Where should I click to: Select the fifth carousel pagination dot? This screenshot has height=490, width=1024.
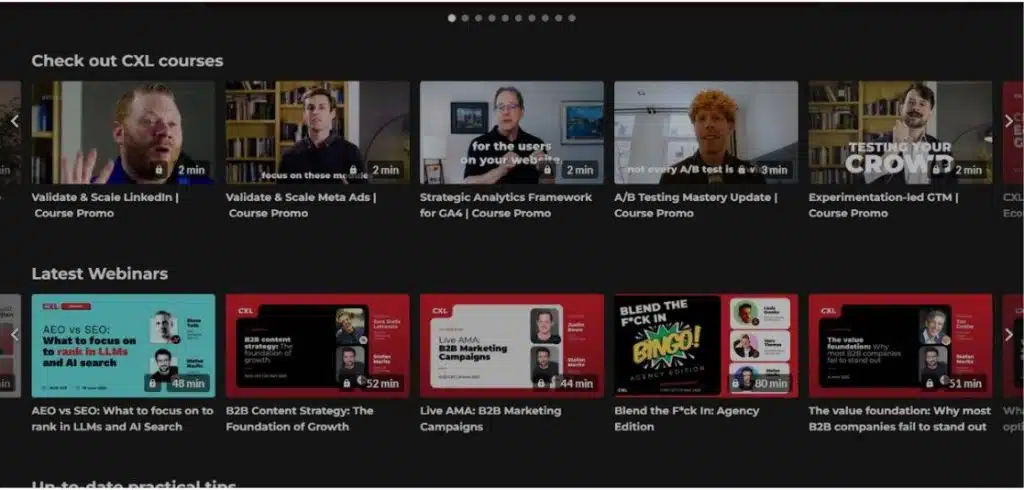pos(505,18)
